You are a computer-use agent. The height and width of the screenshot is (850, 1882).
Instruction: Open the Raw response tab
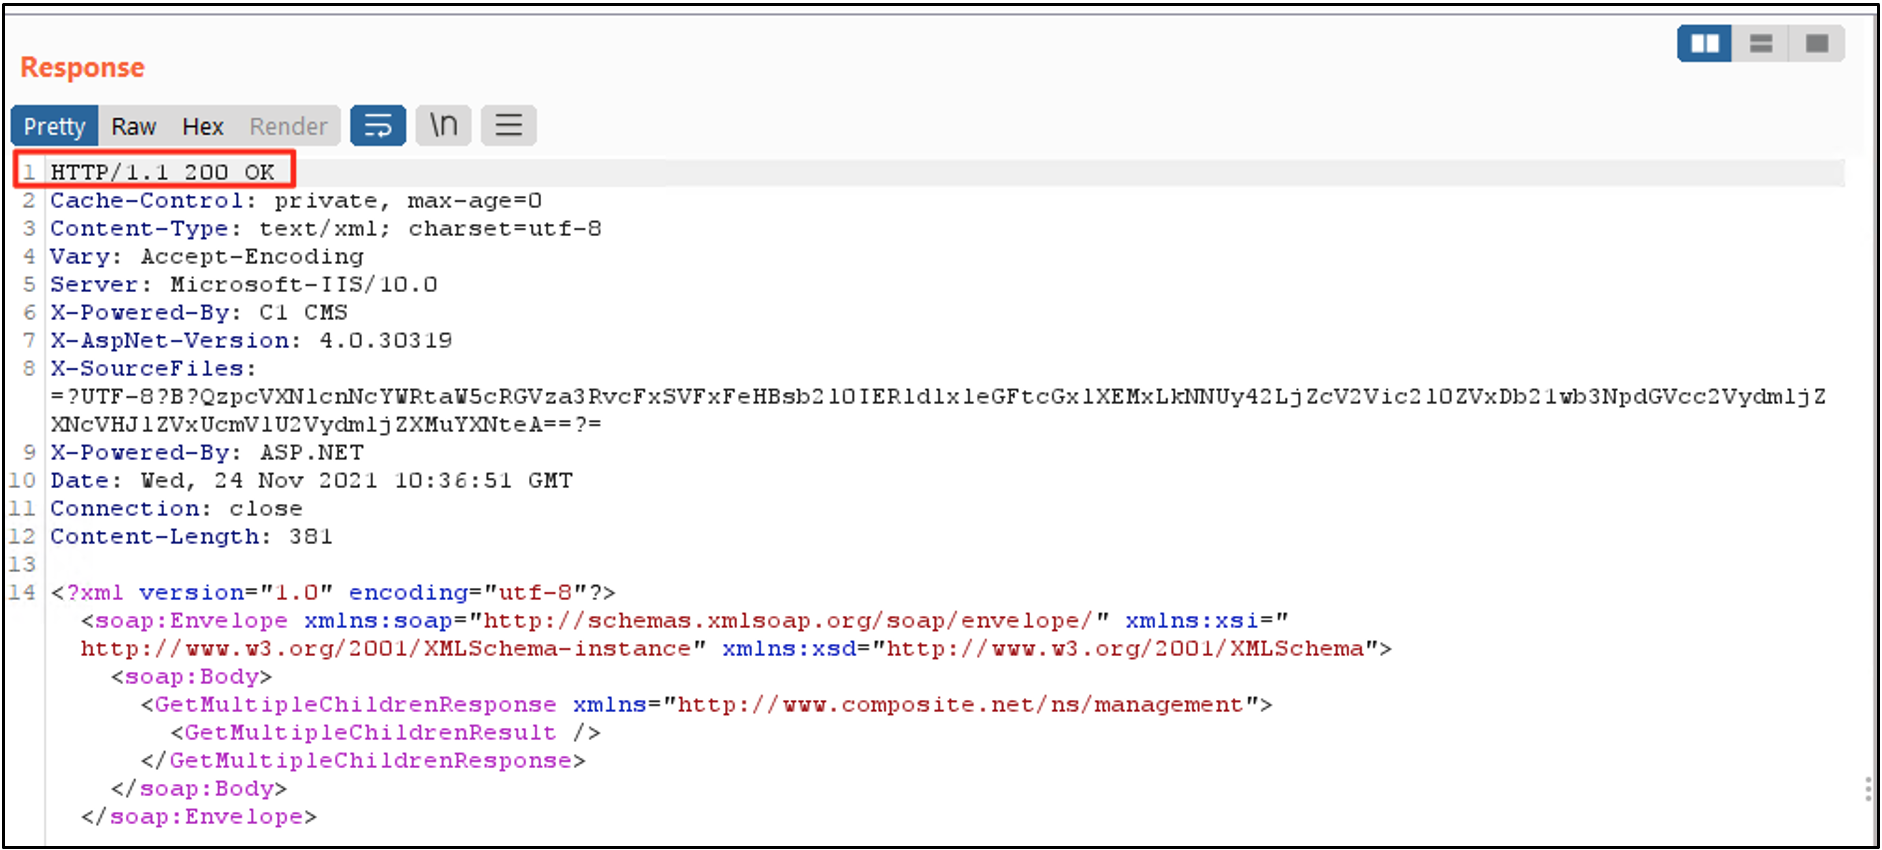134,126
